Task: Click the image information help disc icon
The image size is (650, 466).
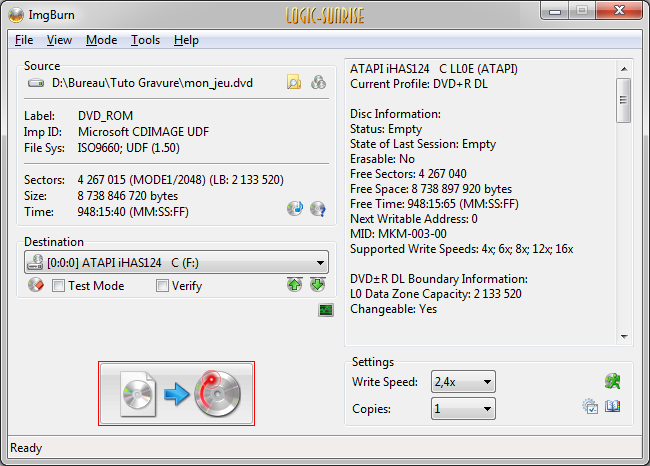Action: pos(318,209)
